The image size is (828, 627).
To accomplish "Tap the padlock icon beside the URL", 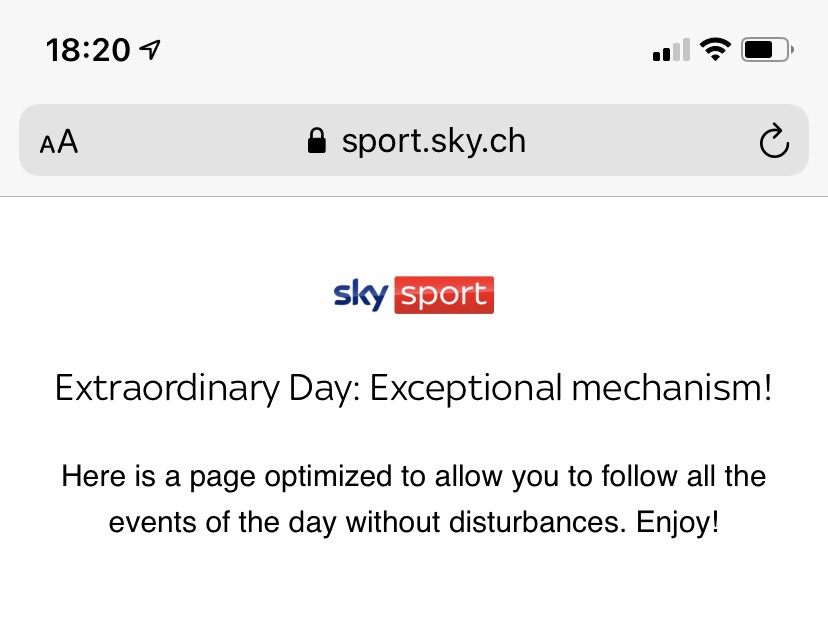I will point(317,141).
